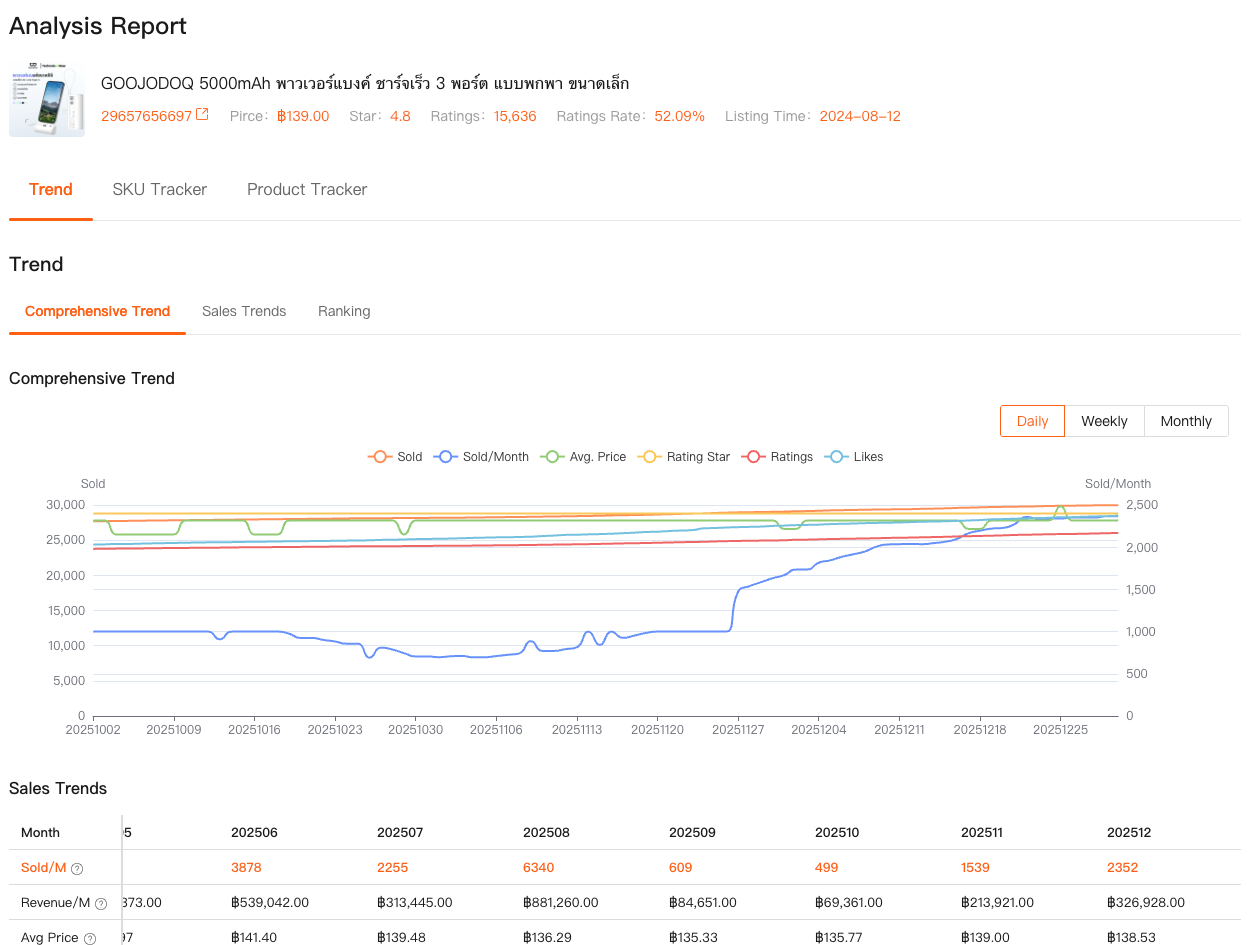Click the product ID 29657656697 link
Screen dimensions: 1248x945
(x=146, y=116)
